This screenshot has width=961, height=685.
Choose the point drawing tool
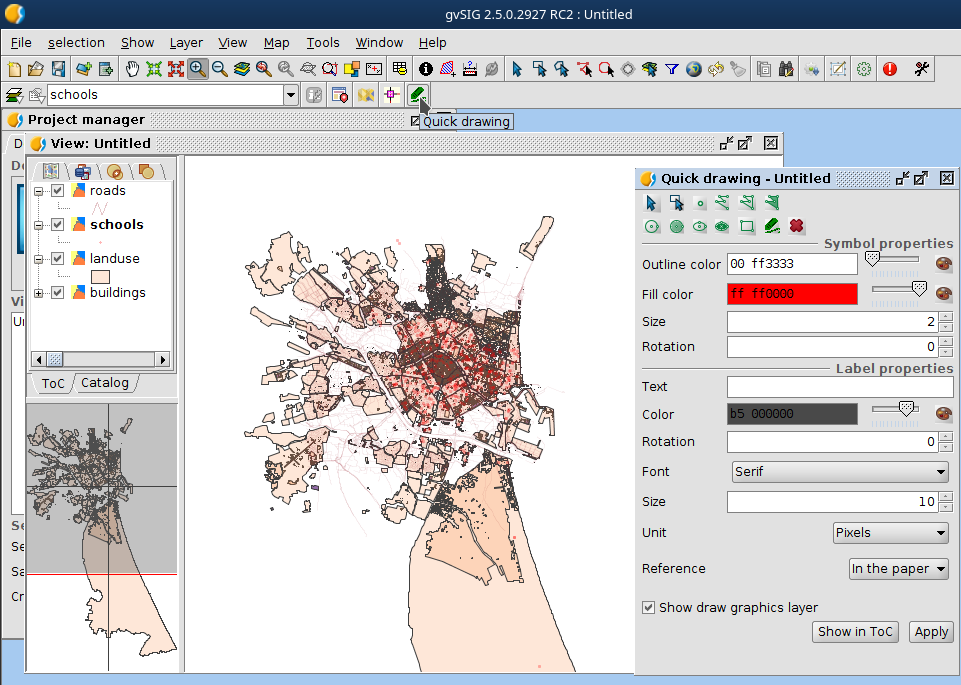point(700,203)
